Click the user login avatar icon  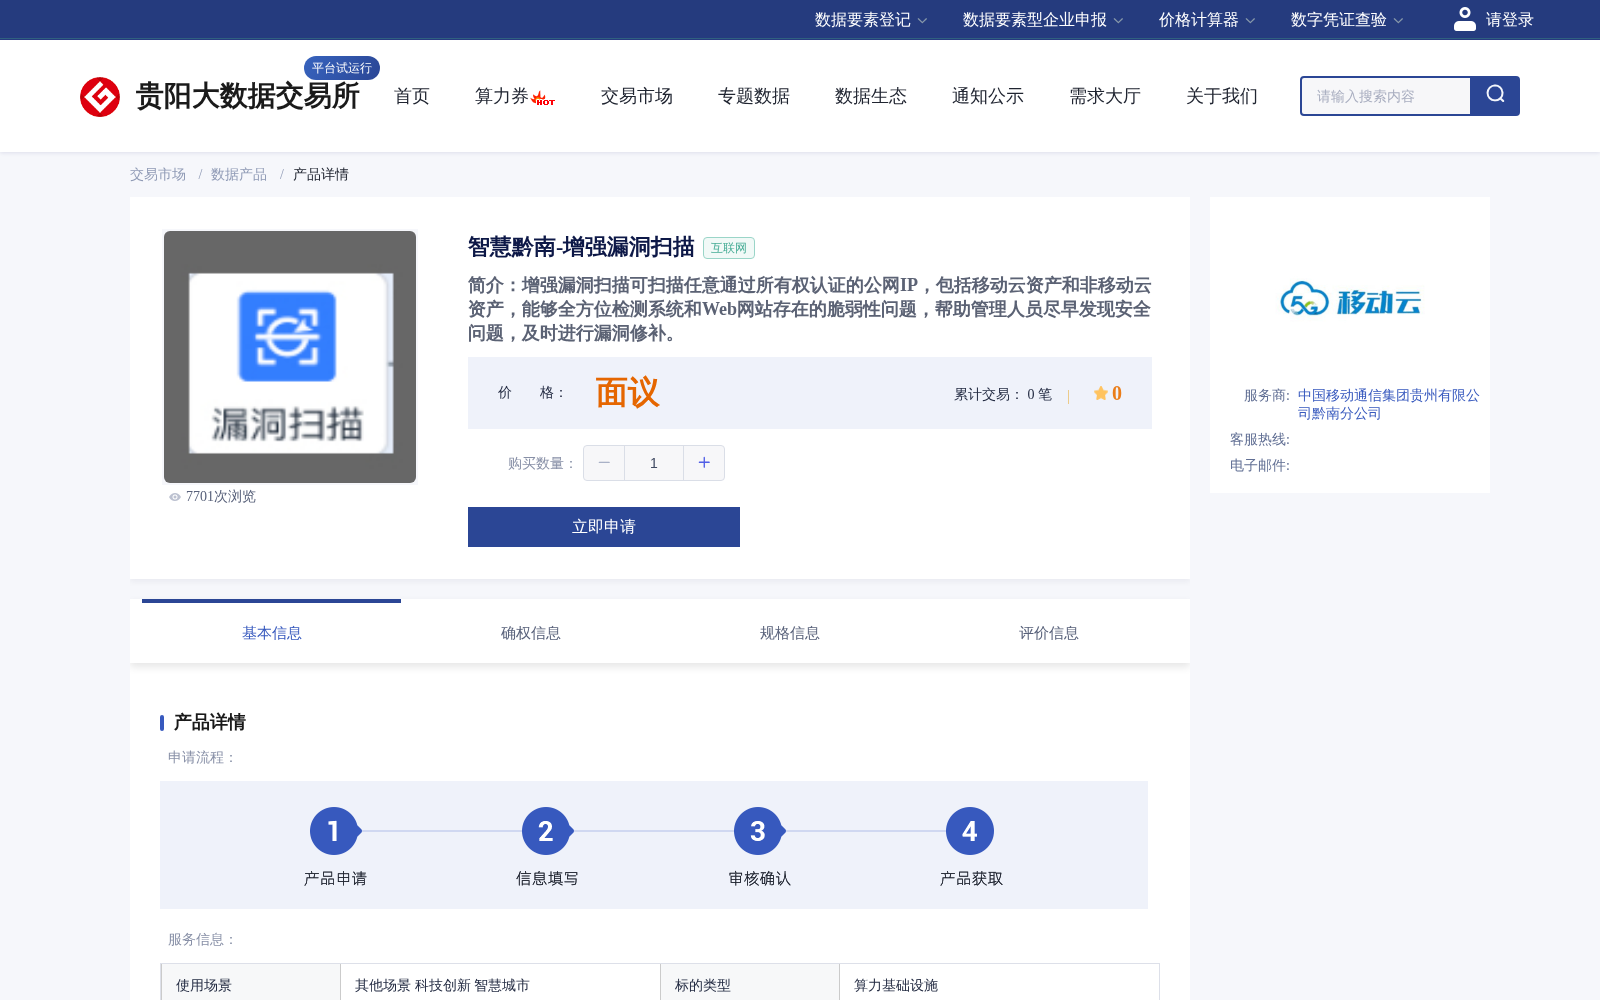point(1464,19)
